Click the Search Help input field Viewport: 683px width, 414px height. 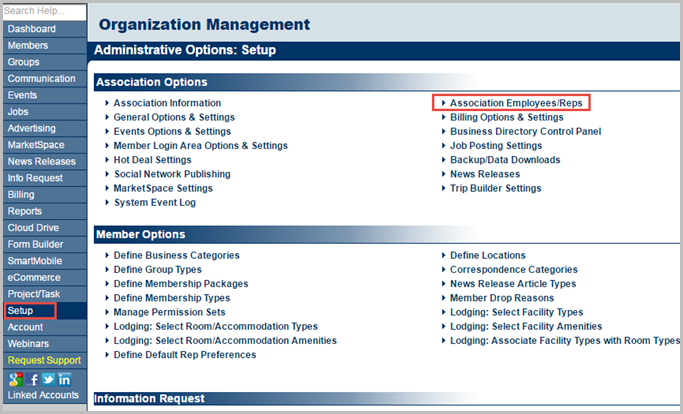tap(44, 11)
